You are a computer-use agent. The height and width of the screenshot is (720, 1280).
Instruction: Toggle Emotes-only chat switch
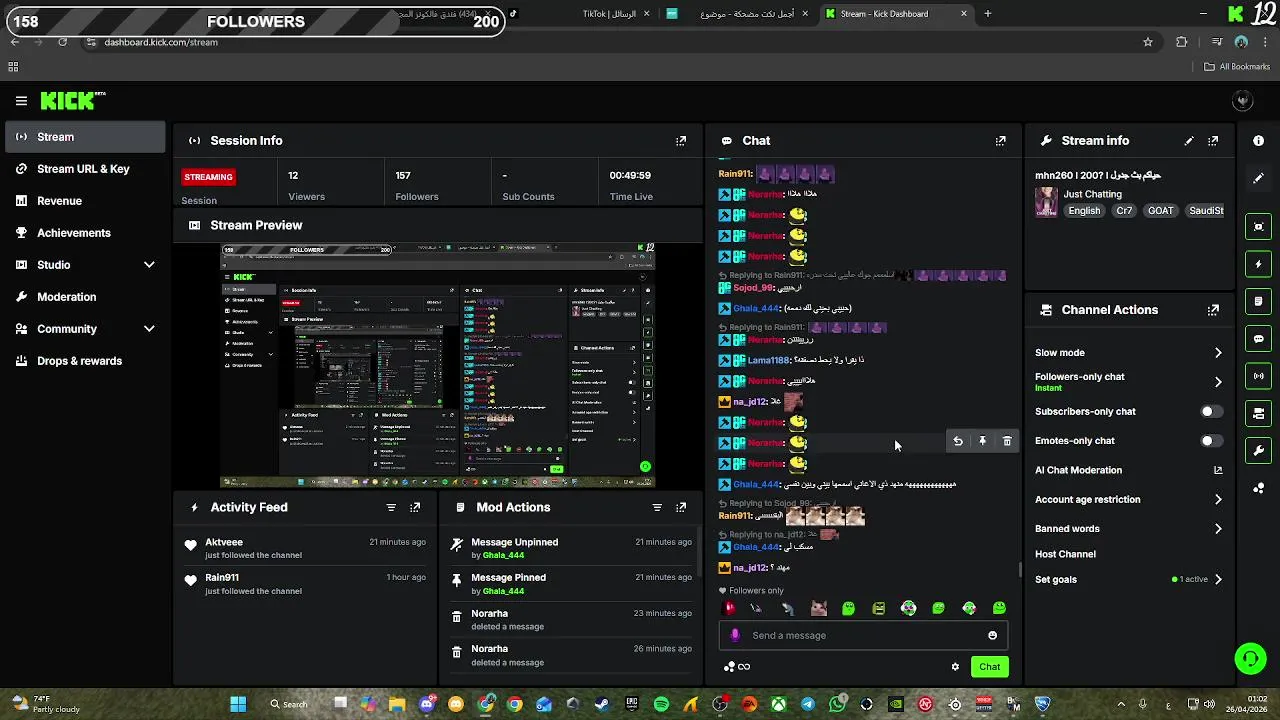point(1211,441)
